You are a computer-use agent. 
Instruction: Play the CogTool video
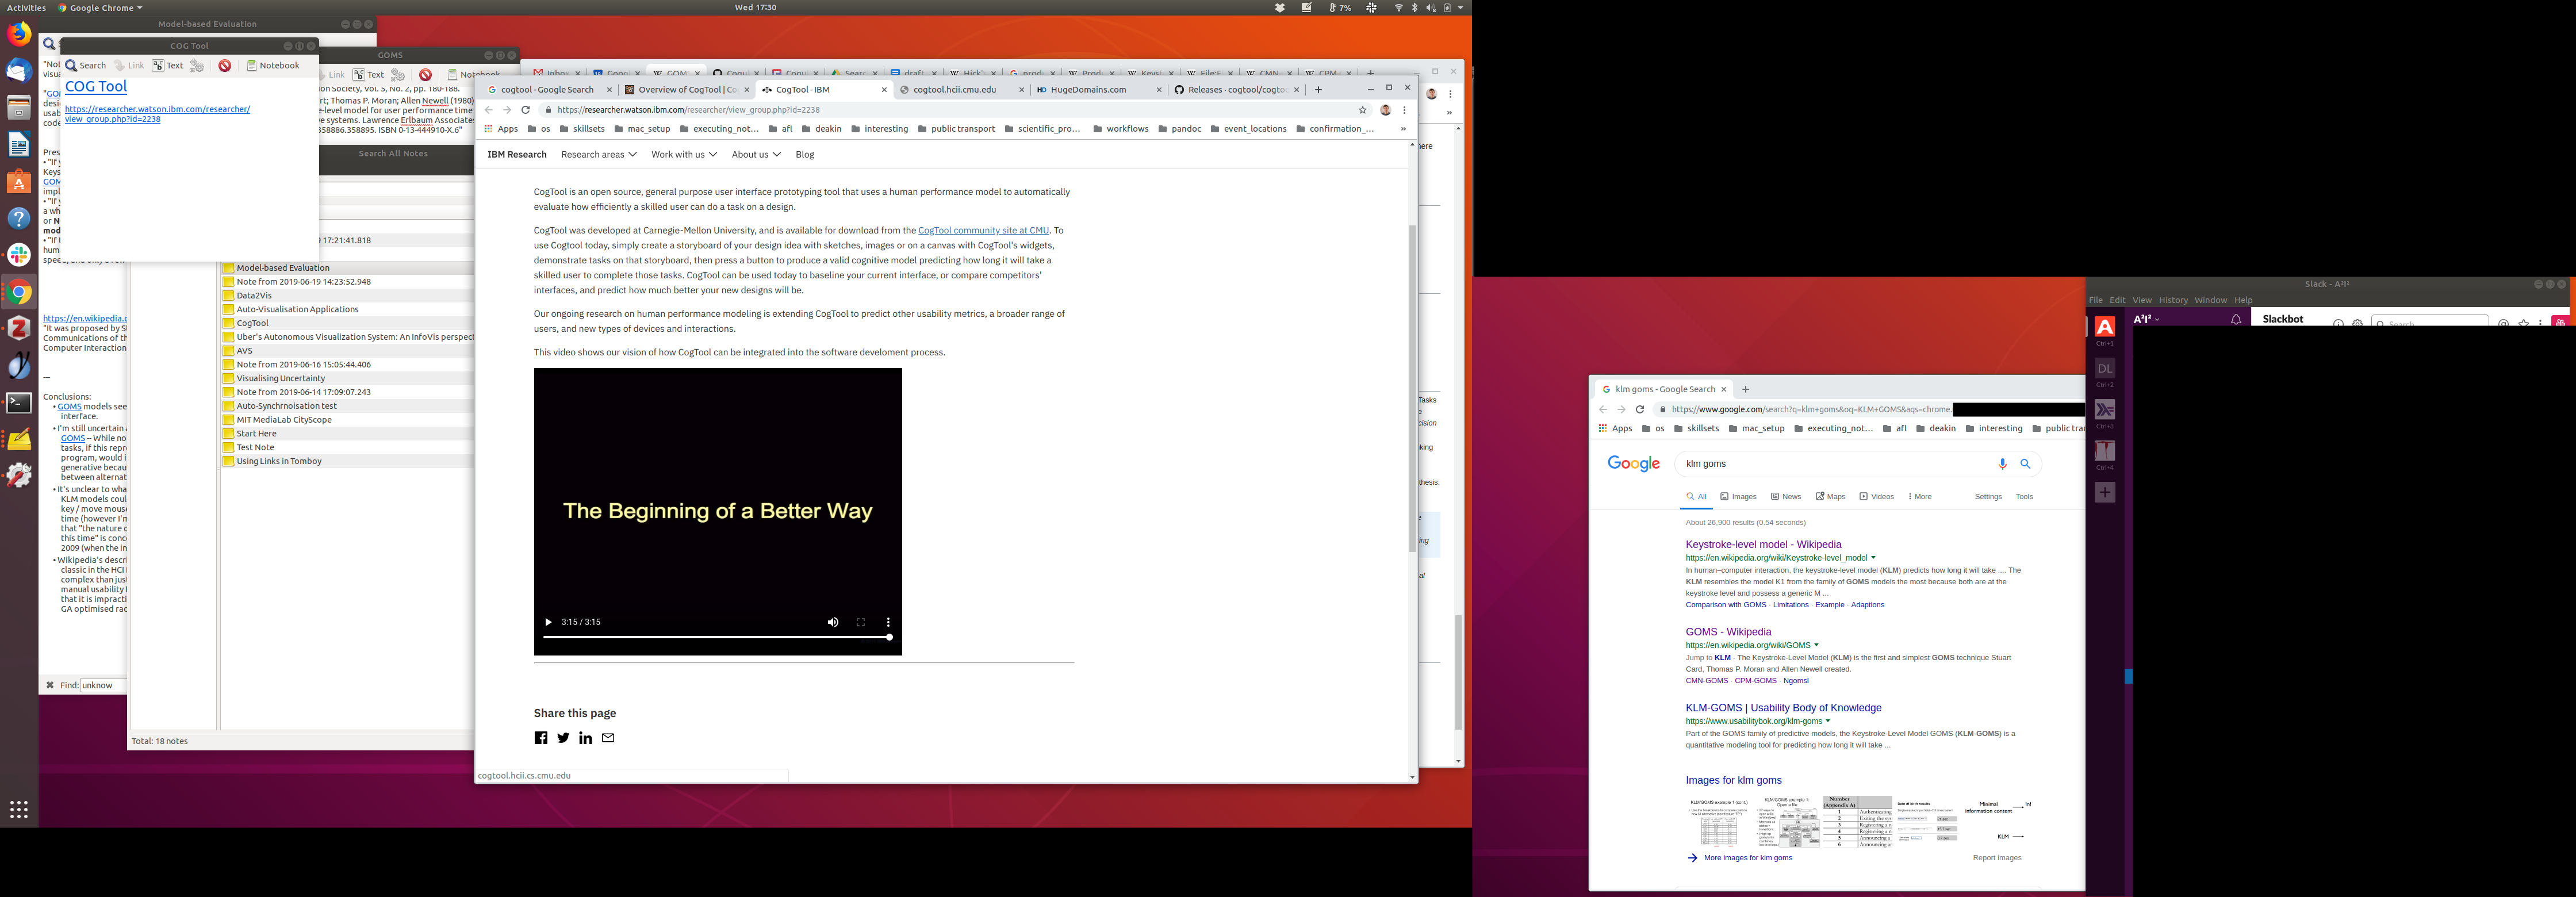click(548, 622)
